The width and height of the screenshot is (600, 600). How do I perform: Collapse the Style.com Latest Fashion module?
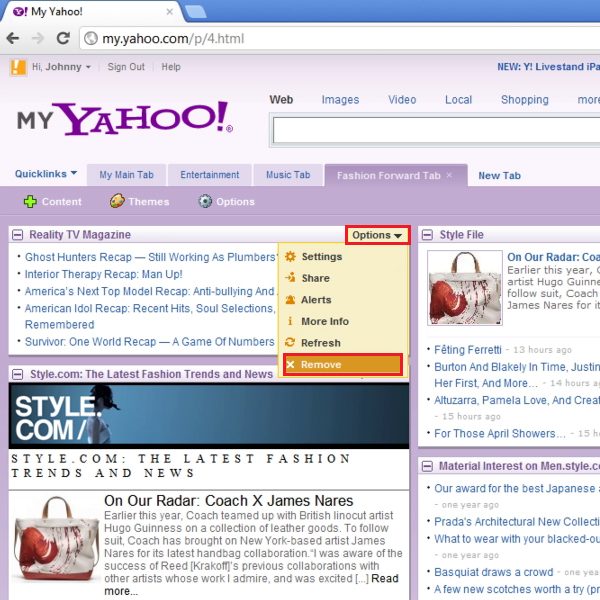(18, 374)
